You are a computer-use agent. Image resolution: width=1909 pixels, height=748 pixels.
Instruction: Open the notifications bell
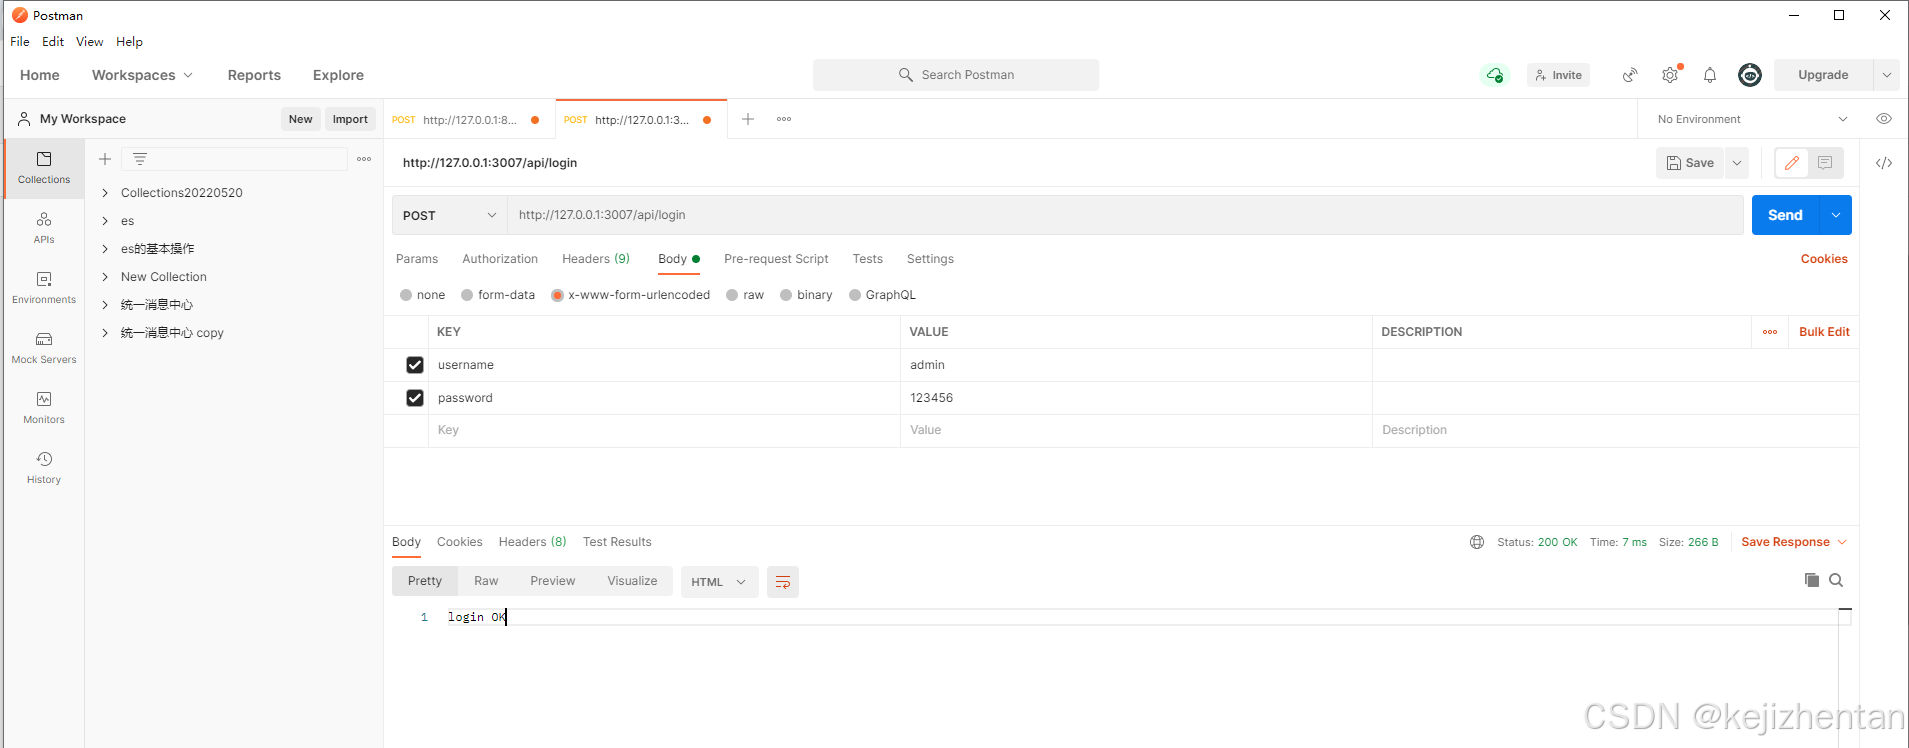tap(1710, 75)
